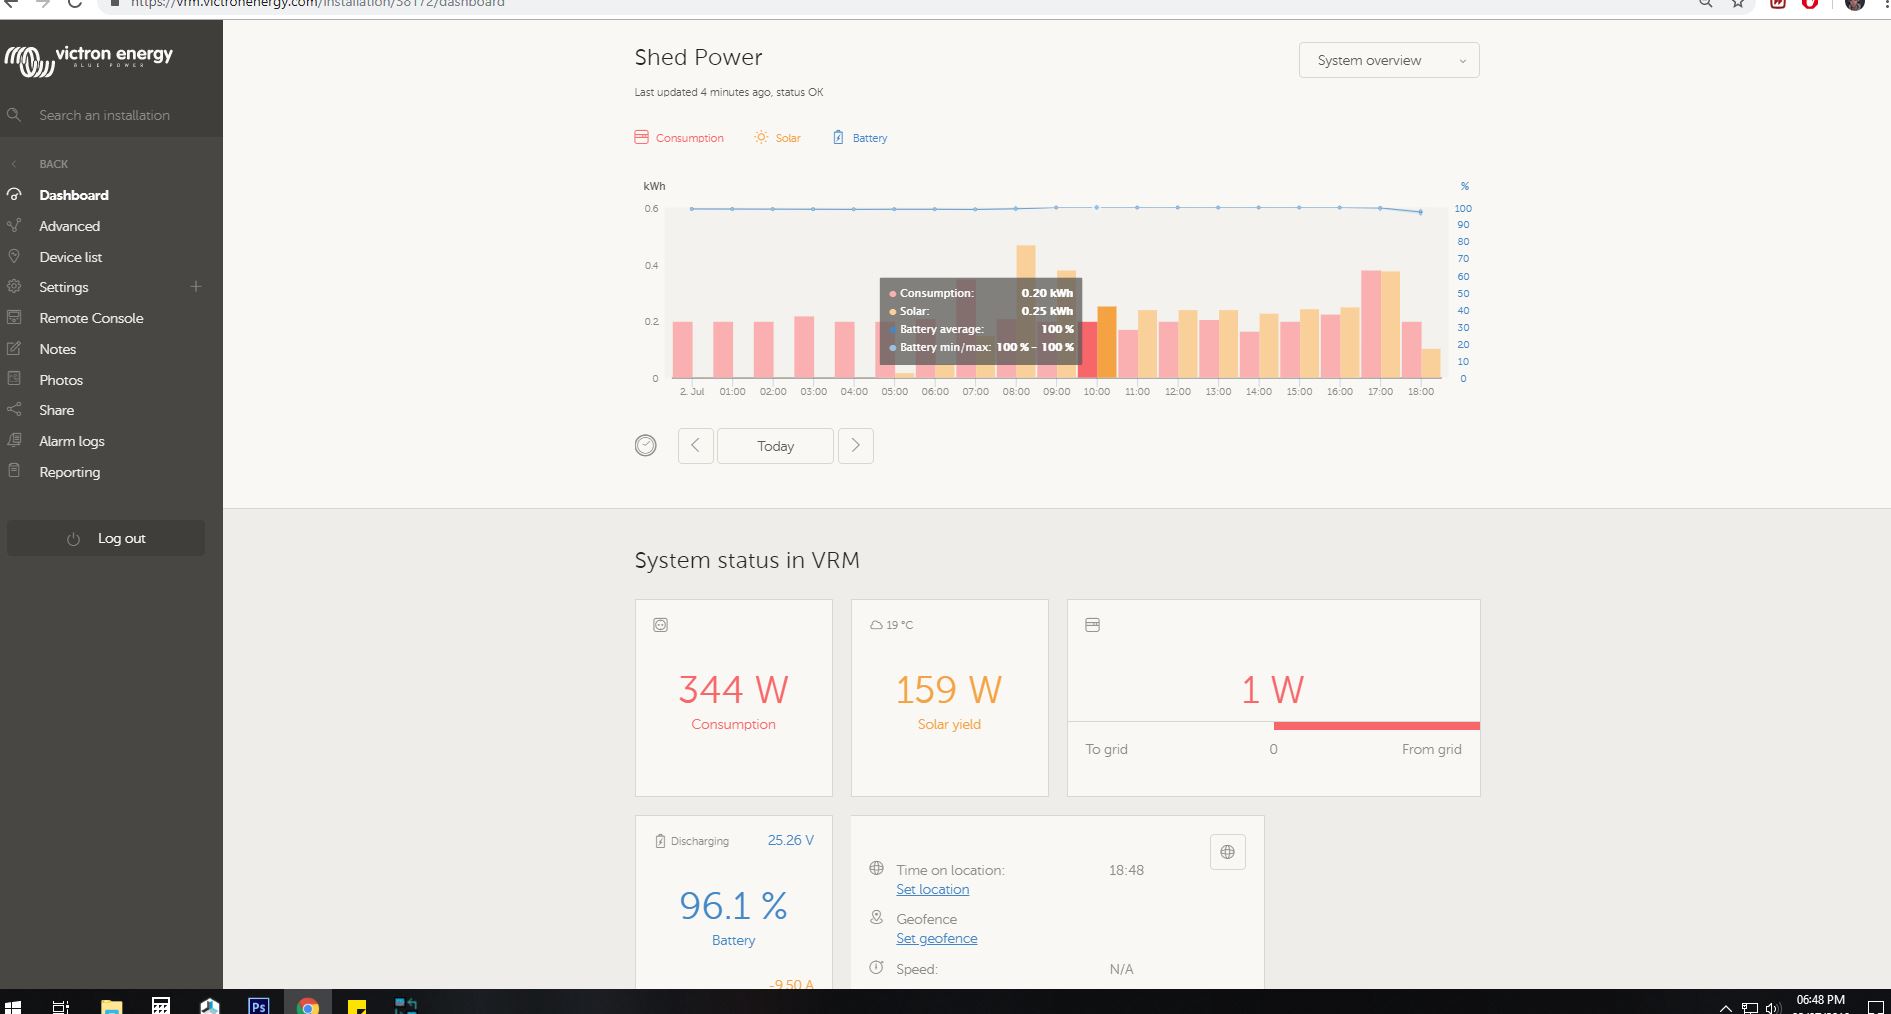Click the Set geofence link
Viewport: 1891px width, 1014px height.
point(936,938)
